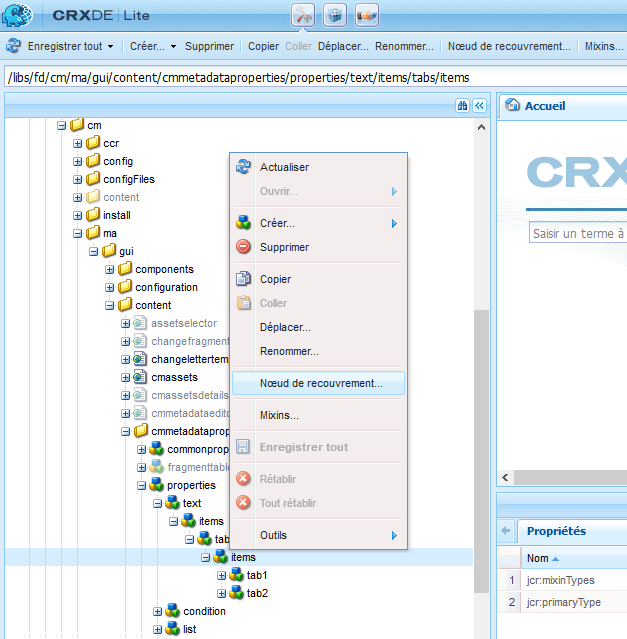Select the configuration tree item
The height and width of the screenshot is (639, 627).
166,287
